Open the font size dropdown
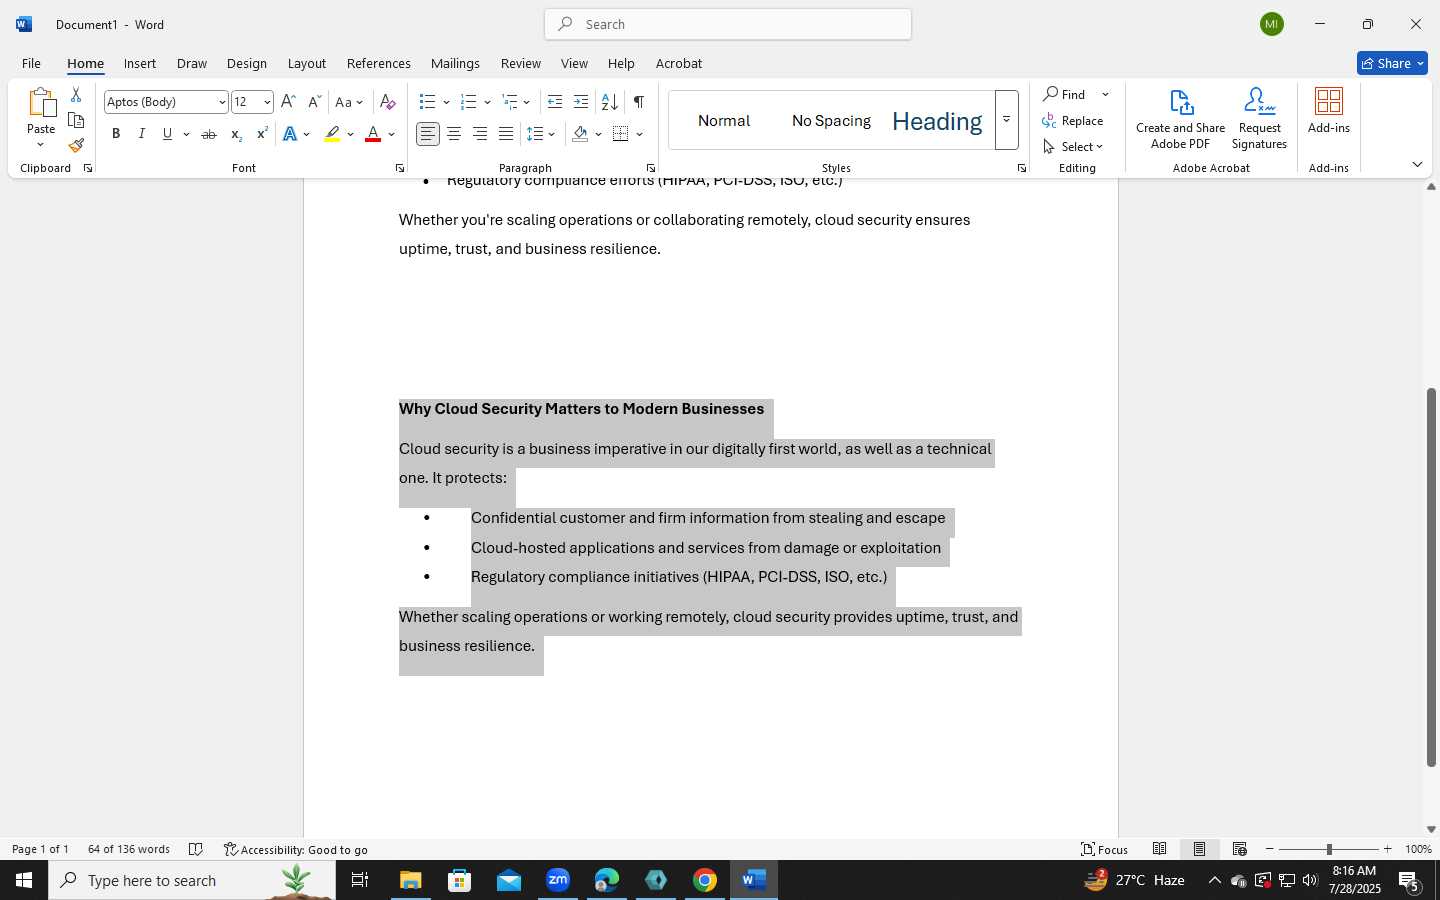1440x900 pixels. (267, 102)
